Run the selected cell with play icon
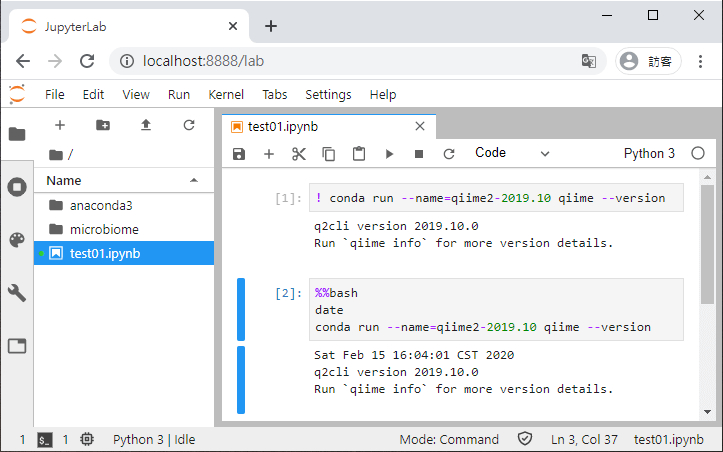723x452 pixels. [x=389, y=154]
